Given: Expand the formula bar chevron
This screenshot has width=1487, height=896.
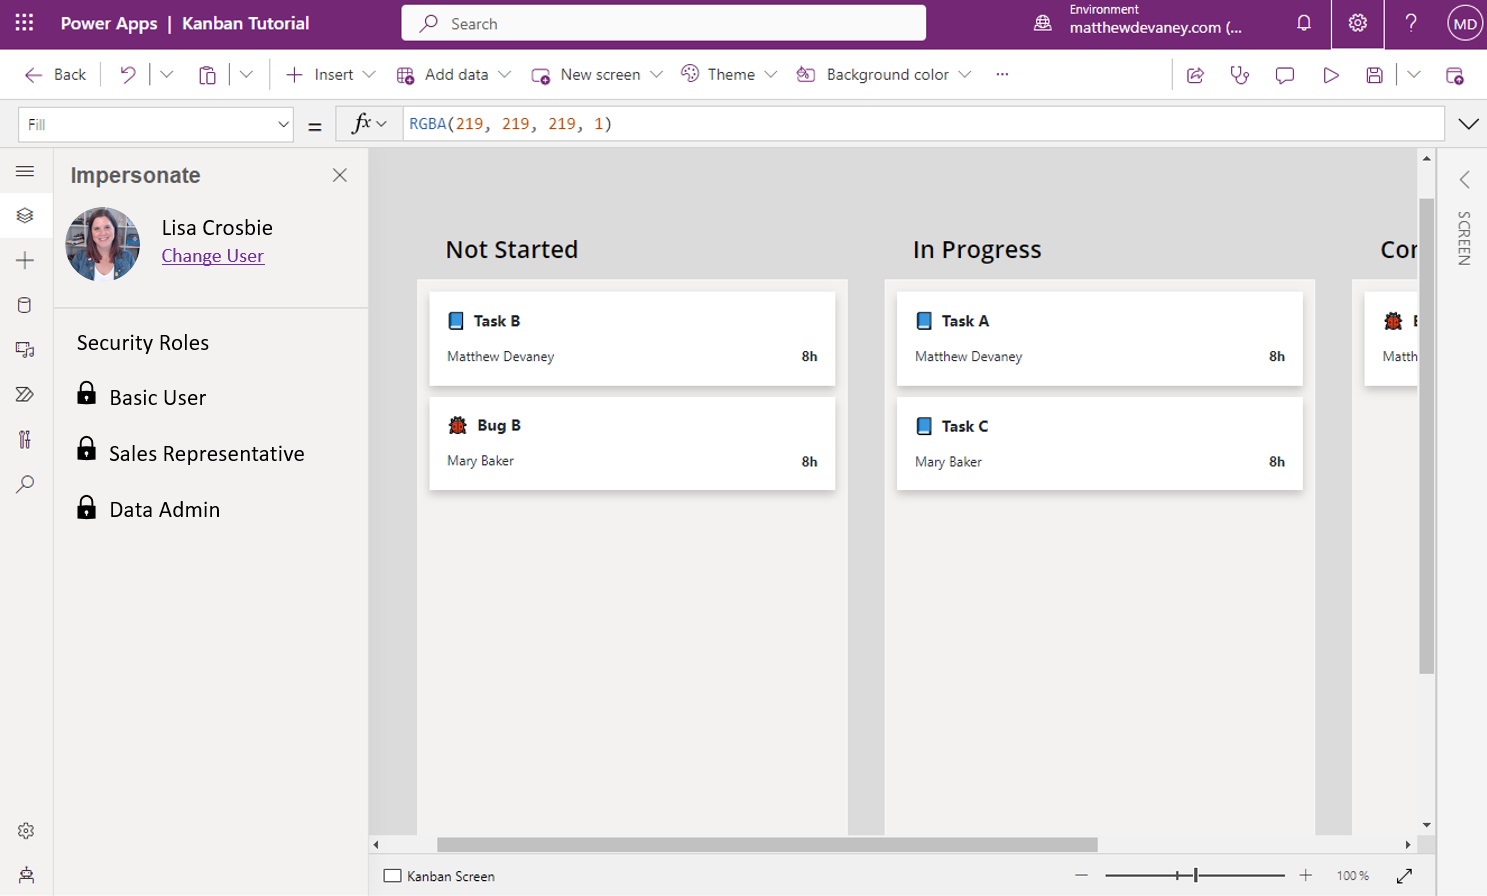Looking at the screenshot, I should (x=1468, y=123).
